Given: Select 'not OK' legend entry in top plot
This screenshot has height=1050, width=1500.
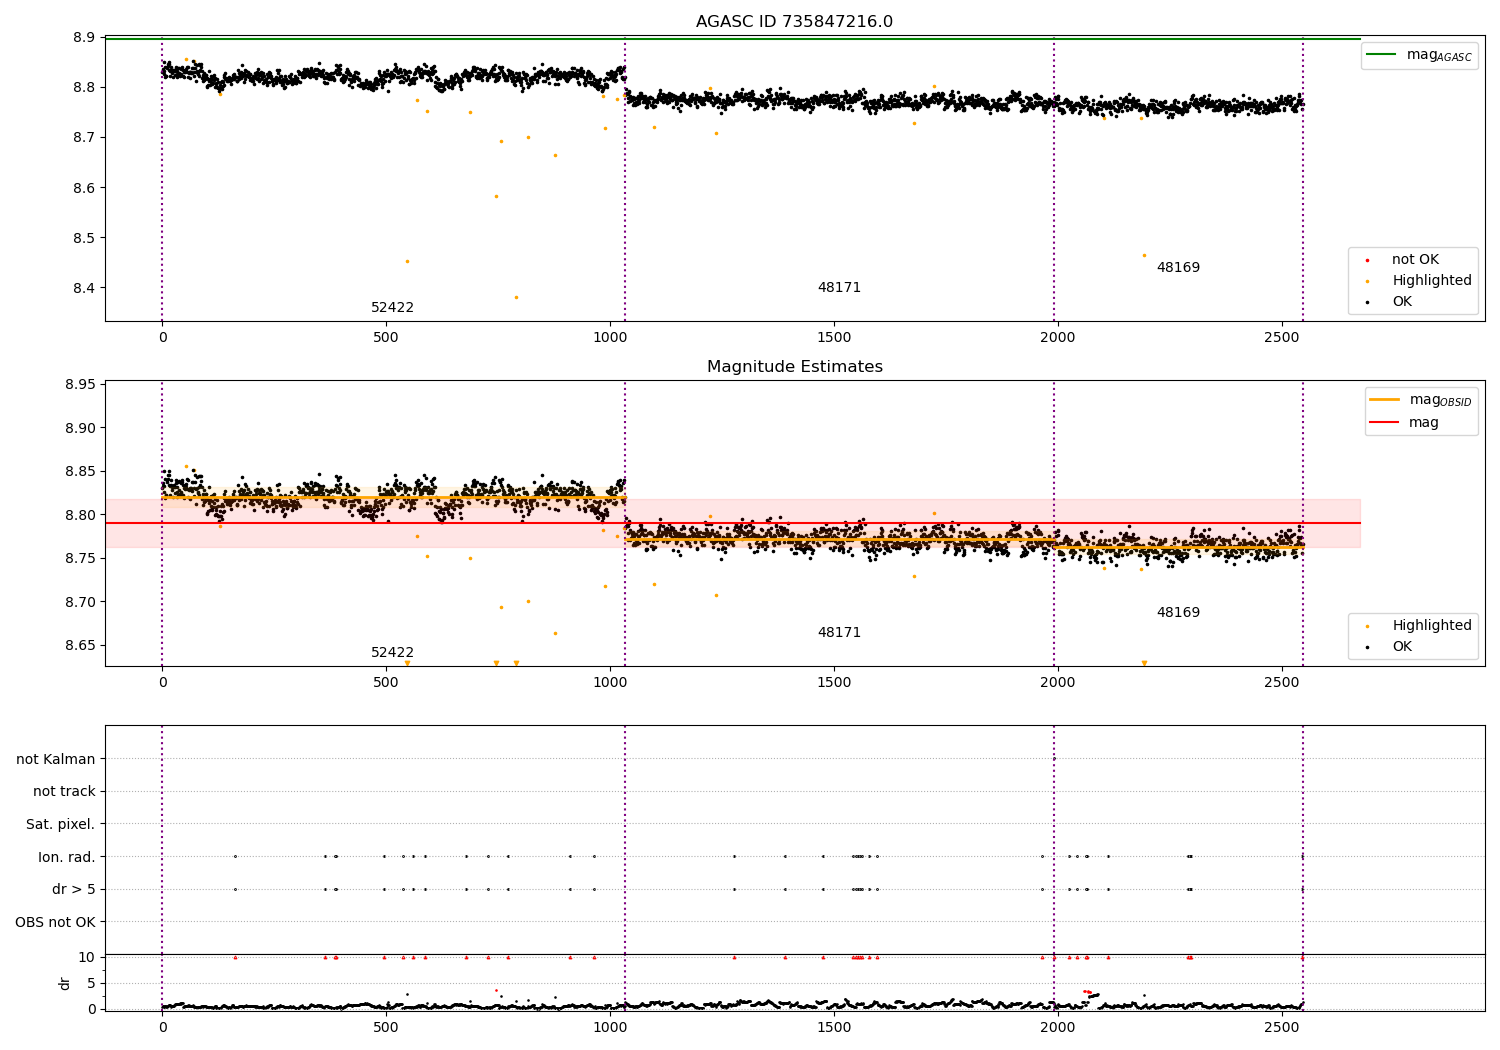Looking at the screenshot, I should (x=1415, y=260).
